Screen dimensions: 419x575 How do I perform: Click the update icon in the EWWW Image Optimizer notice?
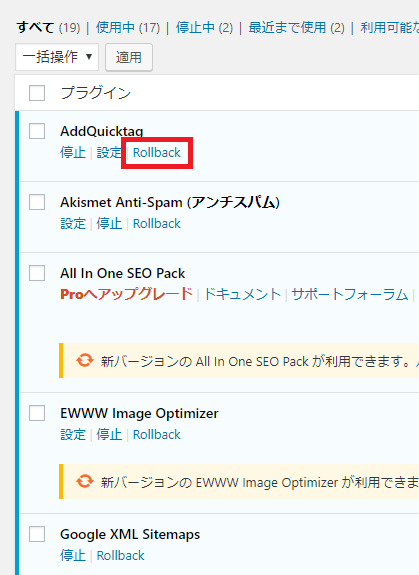[85, 481]
